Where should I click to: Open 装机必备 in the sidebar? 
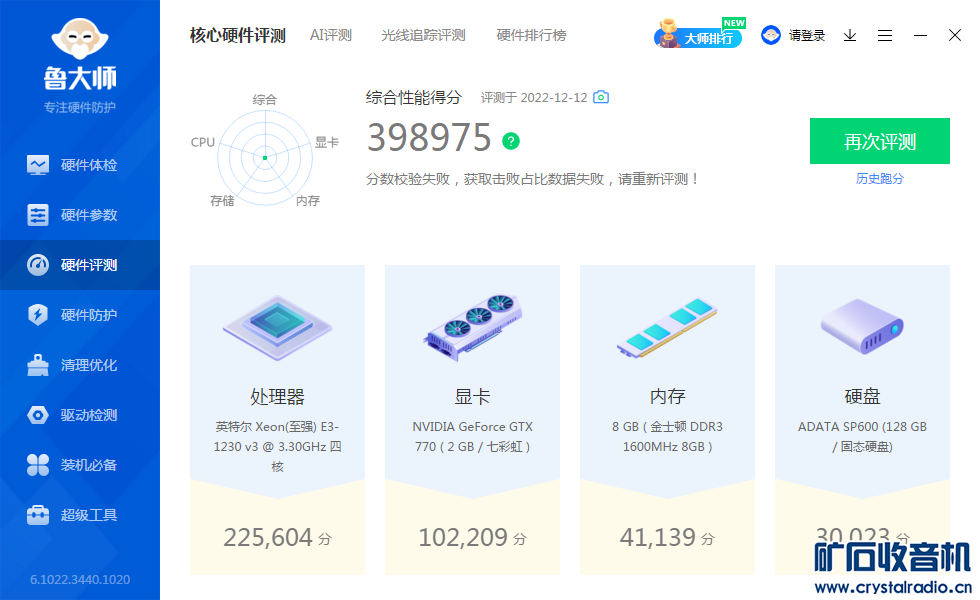[80, 465]
